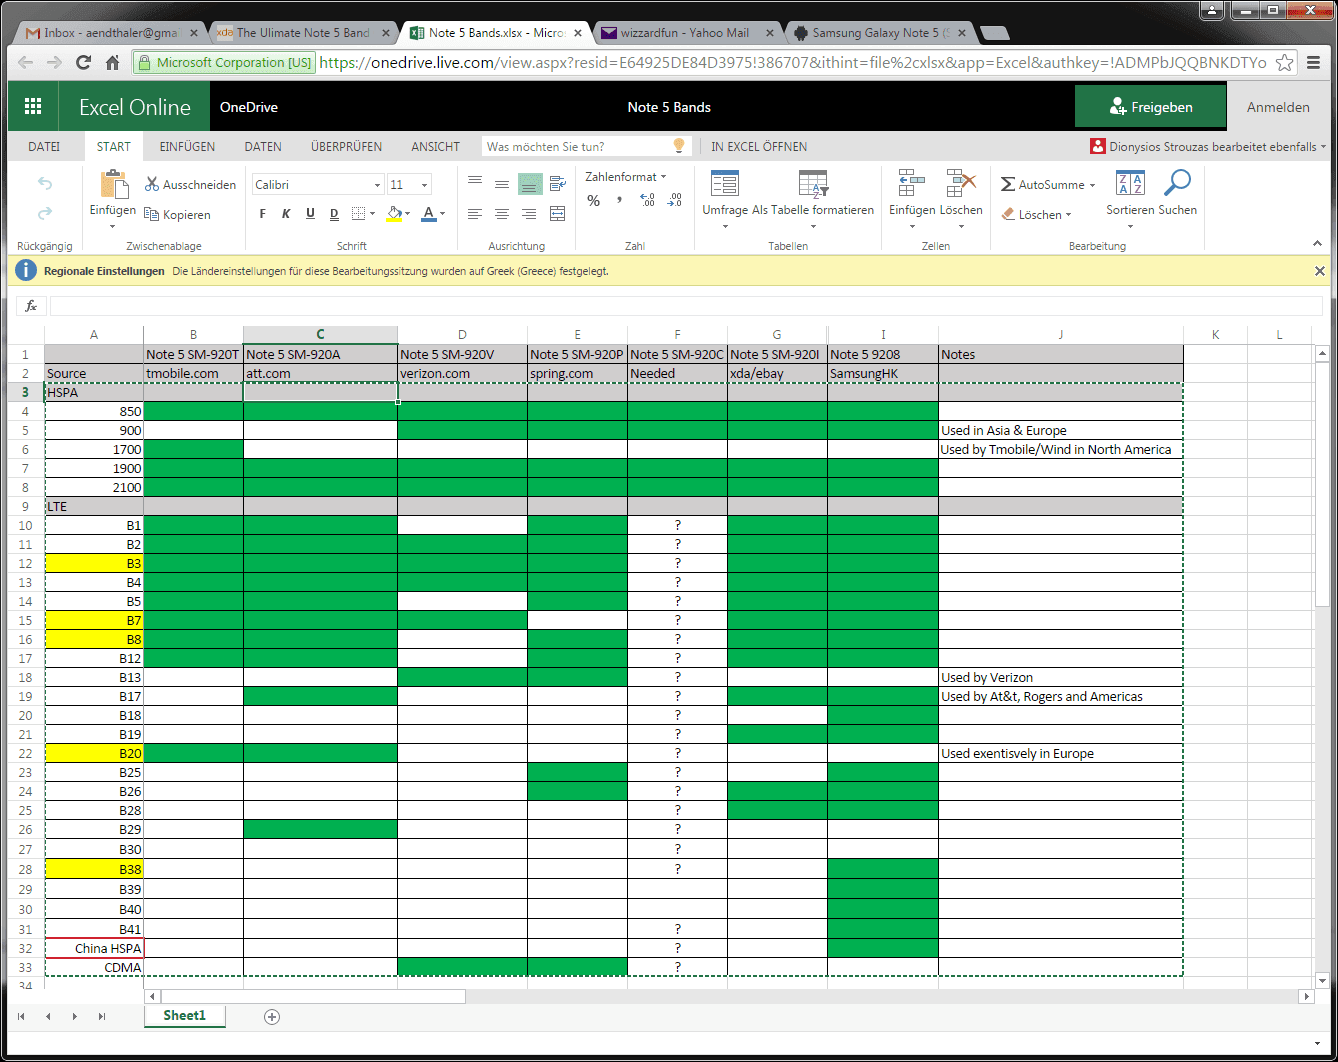Switch to the EINFÜGEN ribbon tab

coord(187,146)
